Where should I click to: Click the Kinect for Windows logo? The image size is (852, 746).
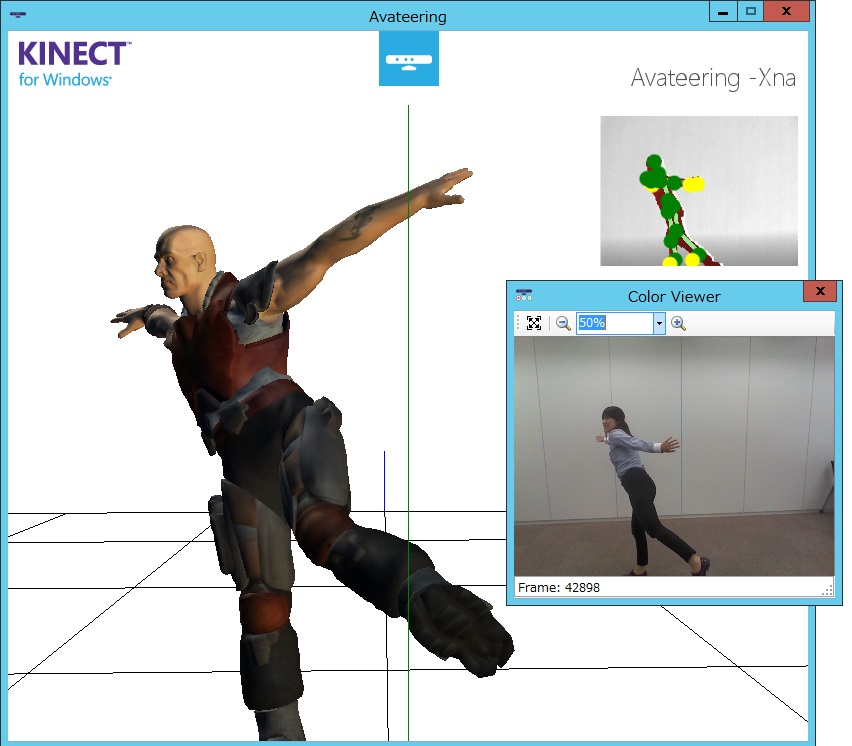74,64
